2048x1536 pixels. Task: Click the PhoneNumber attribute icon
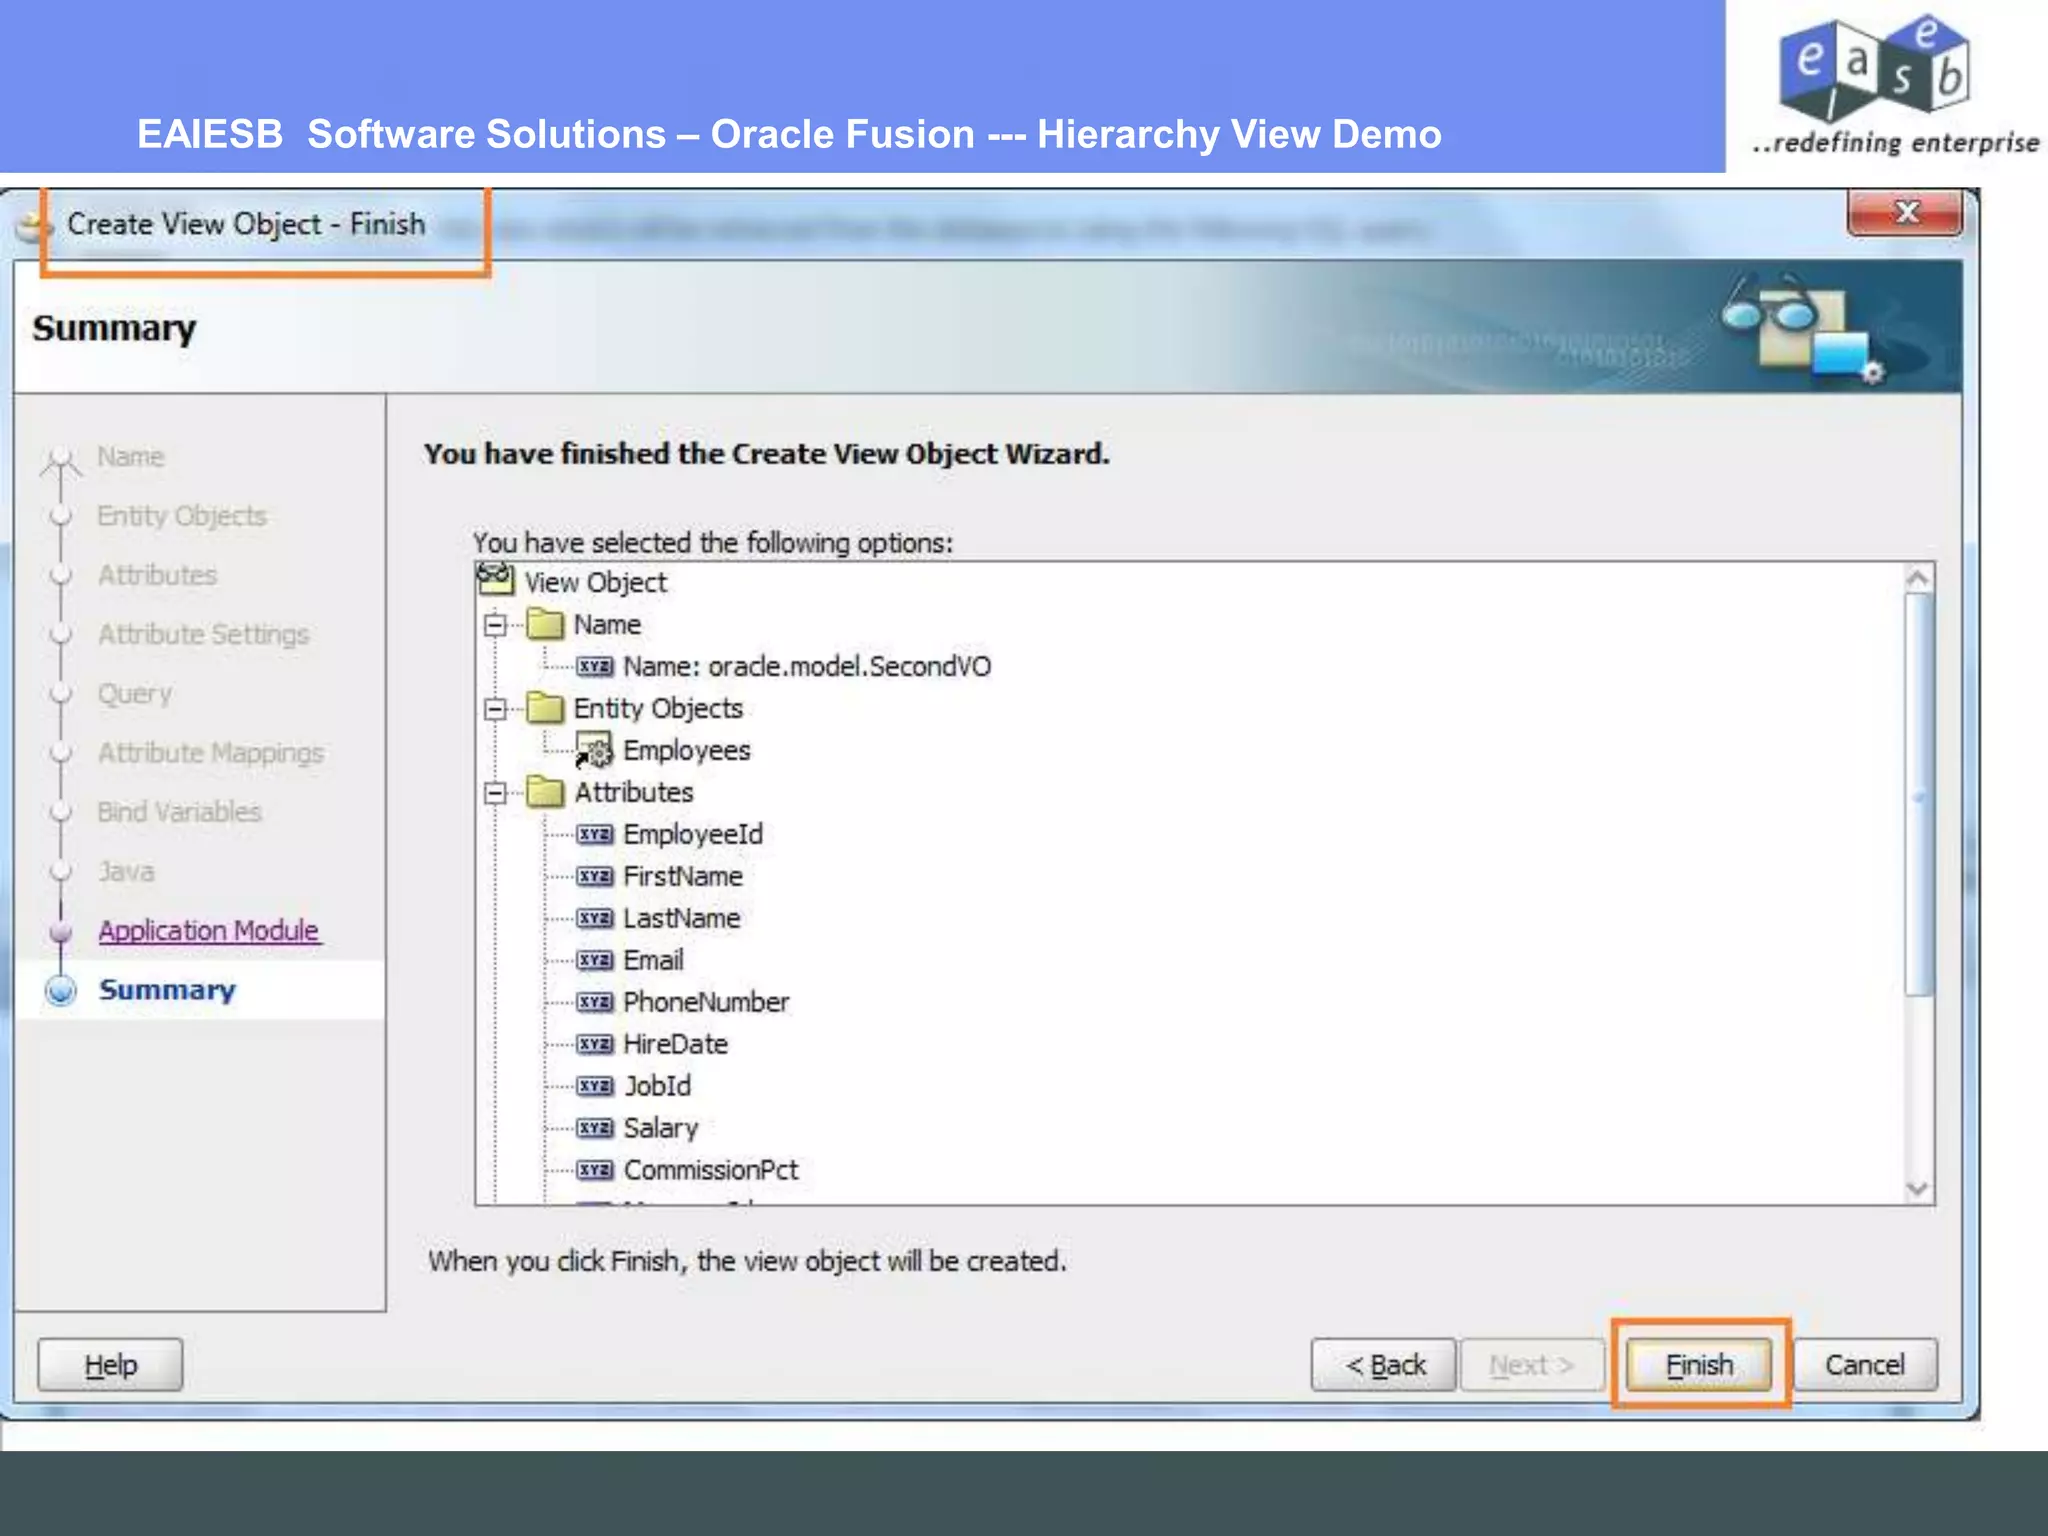[x=595, y=1002]
